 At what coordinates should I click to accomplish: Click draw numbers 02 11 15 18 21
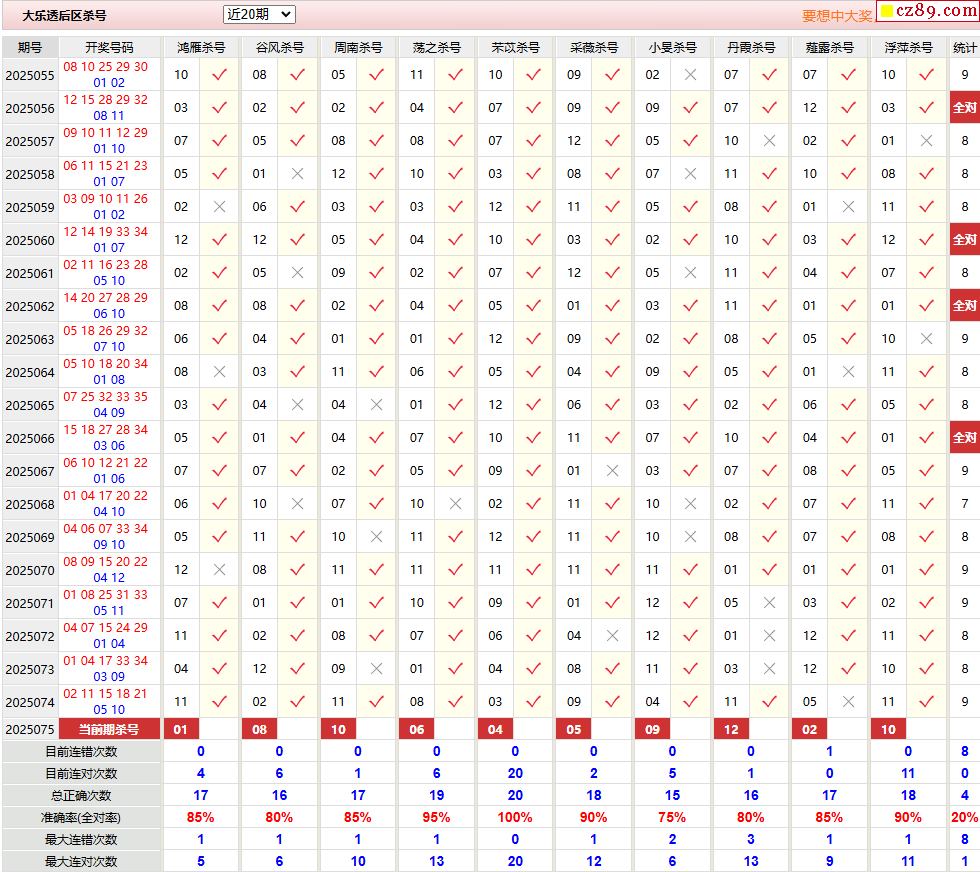click(x=106, y=694)
